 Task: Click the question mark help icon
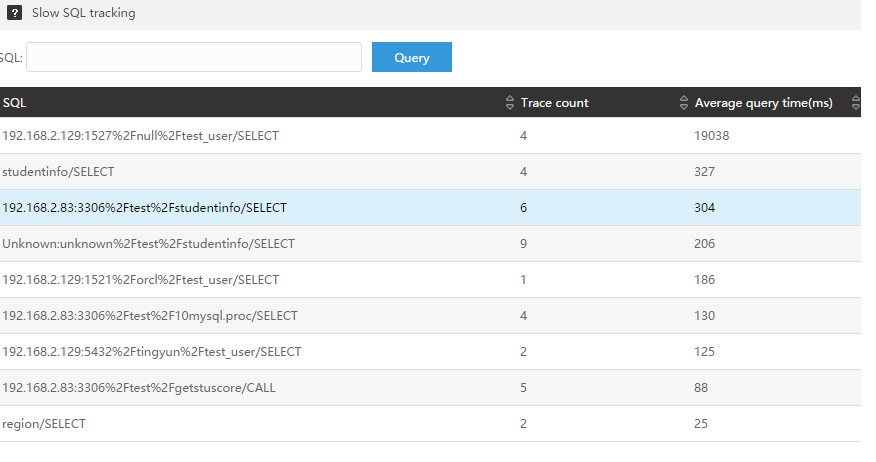pyautogui.click(x=15, y=14)
